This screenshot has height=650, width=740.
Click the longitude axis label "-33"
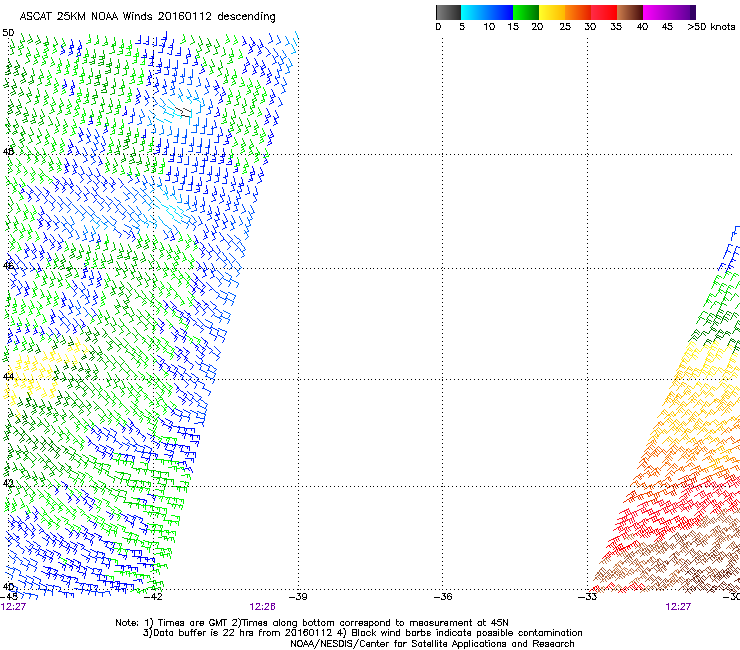click(588, 597)
